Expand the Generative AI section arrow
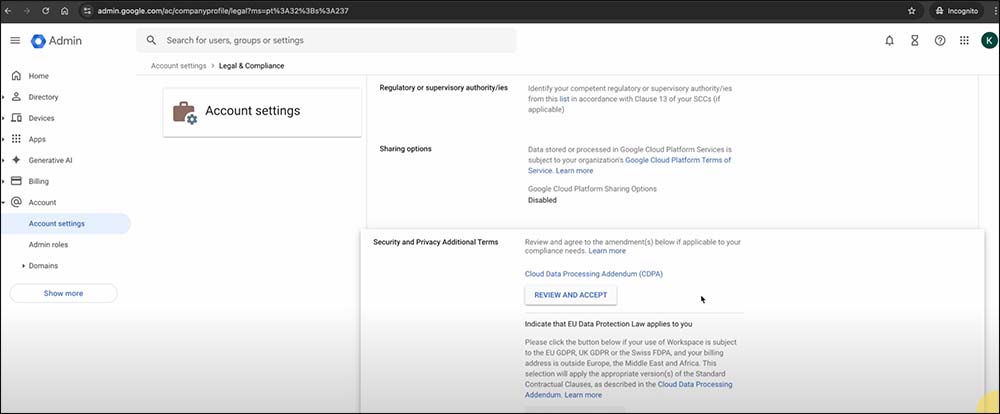This screenshot has width=1000, height=414. tap(4, 160)
